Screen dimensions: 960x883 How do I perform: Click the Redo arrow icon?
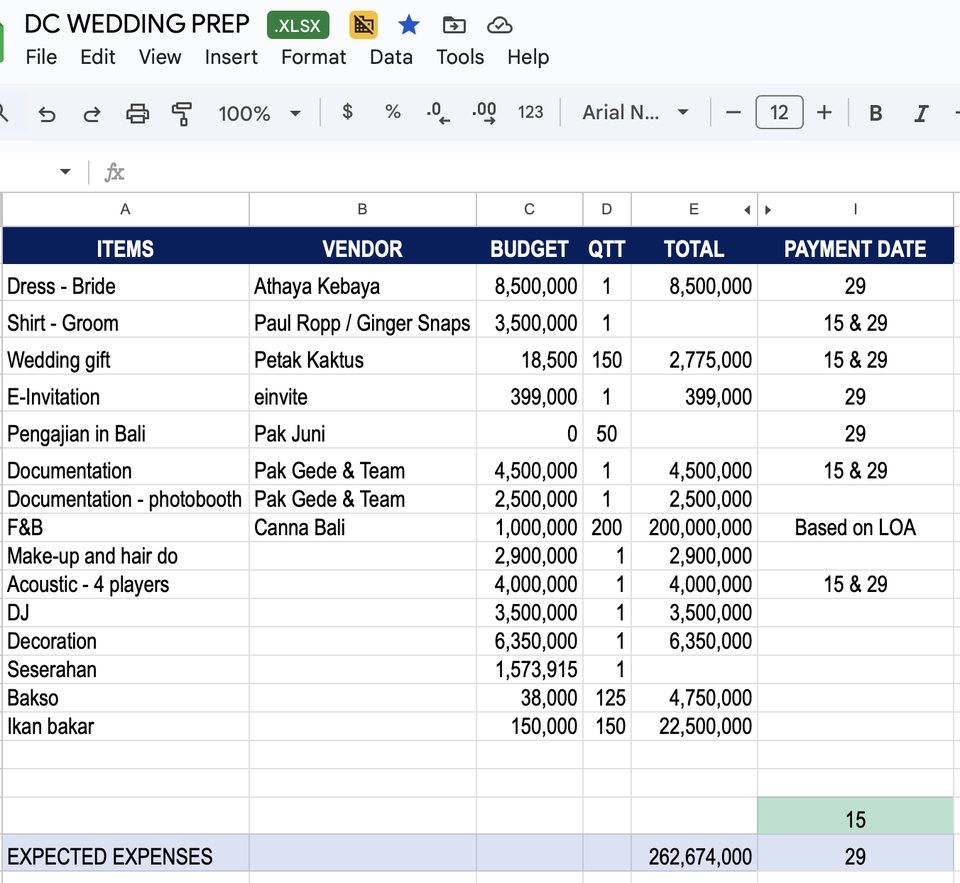(x=92, y=113)
